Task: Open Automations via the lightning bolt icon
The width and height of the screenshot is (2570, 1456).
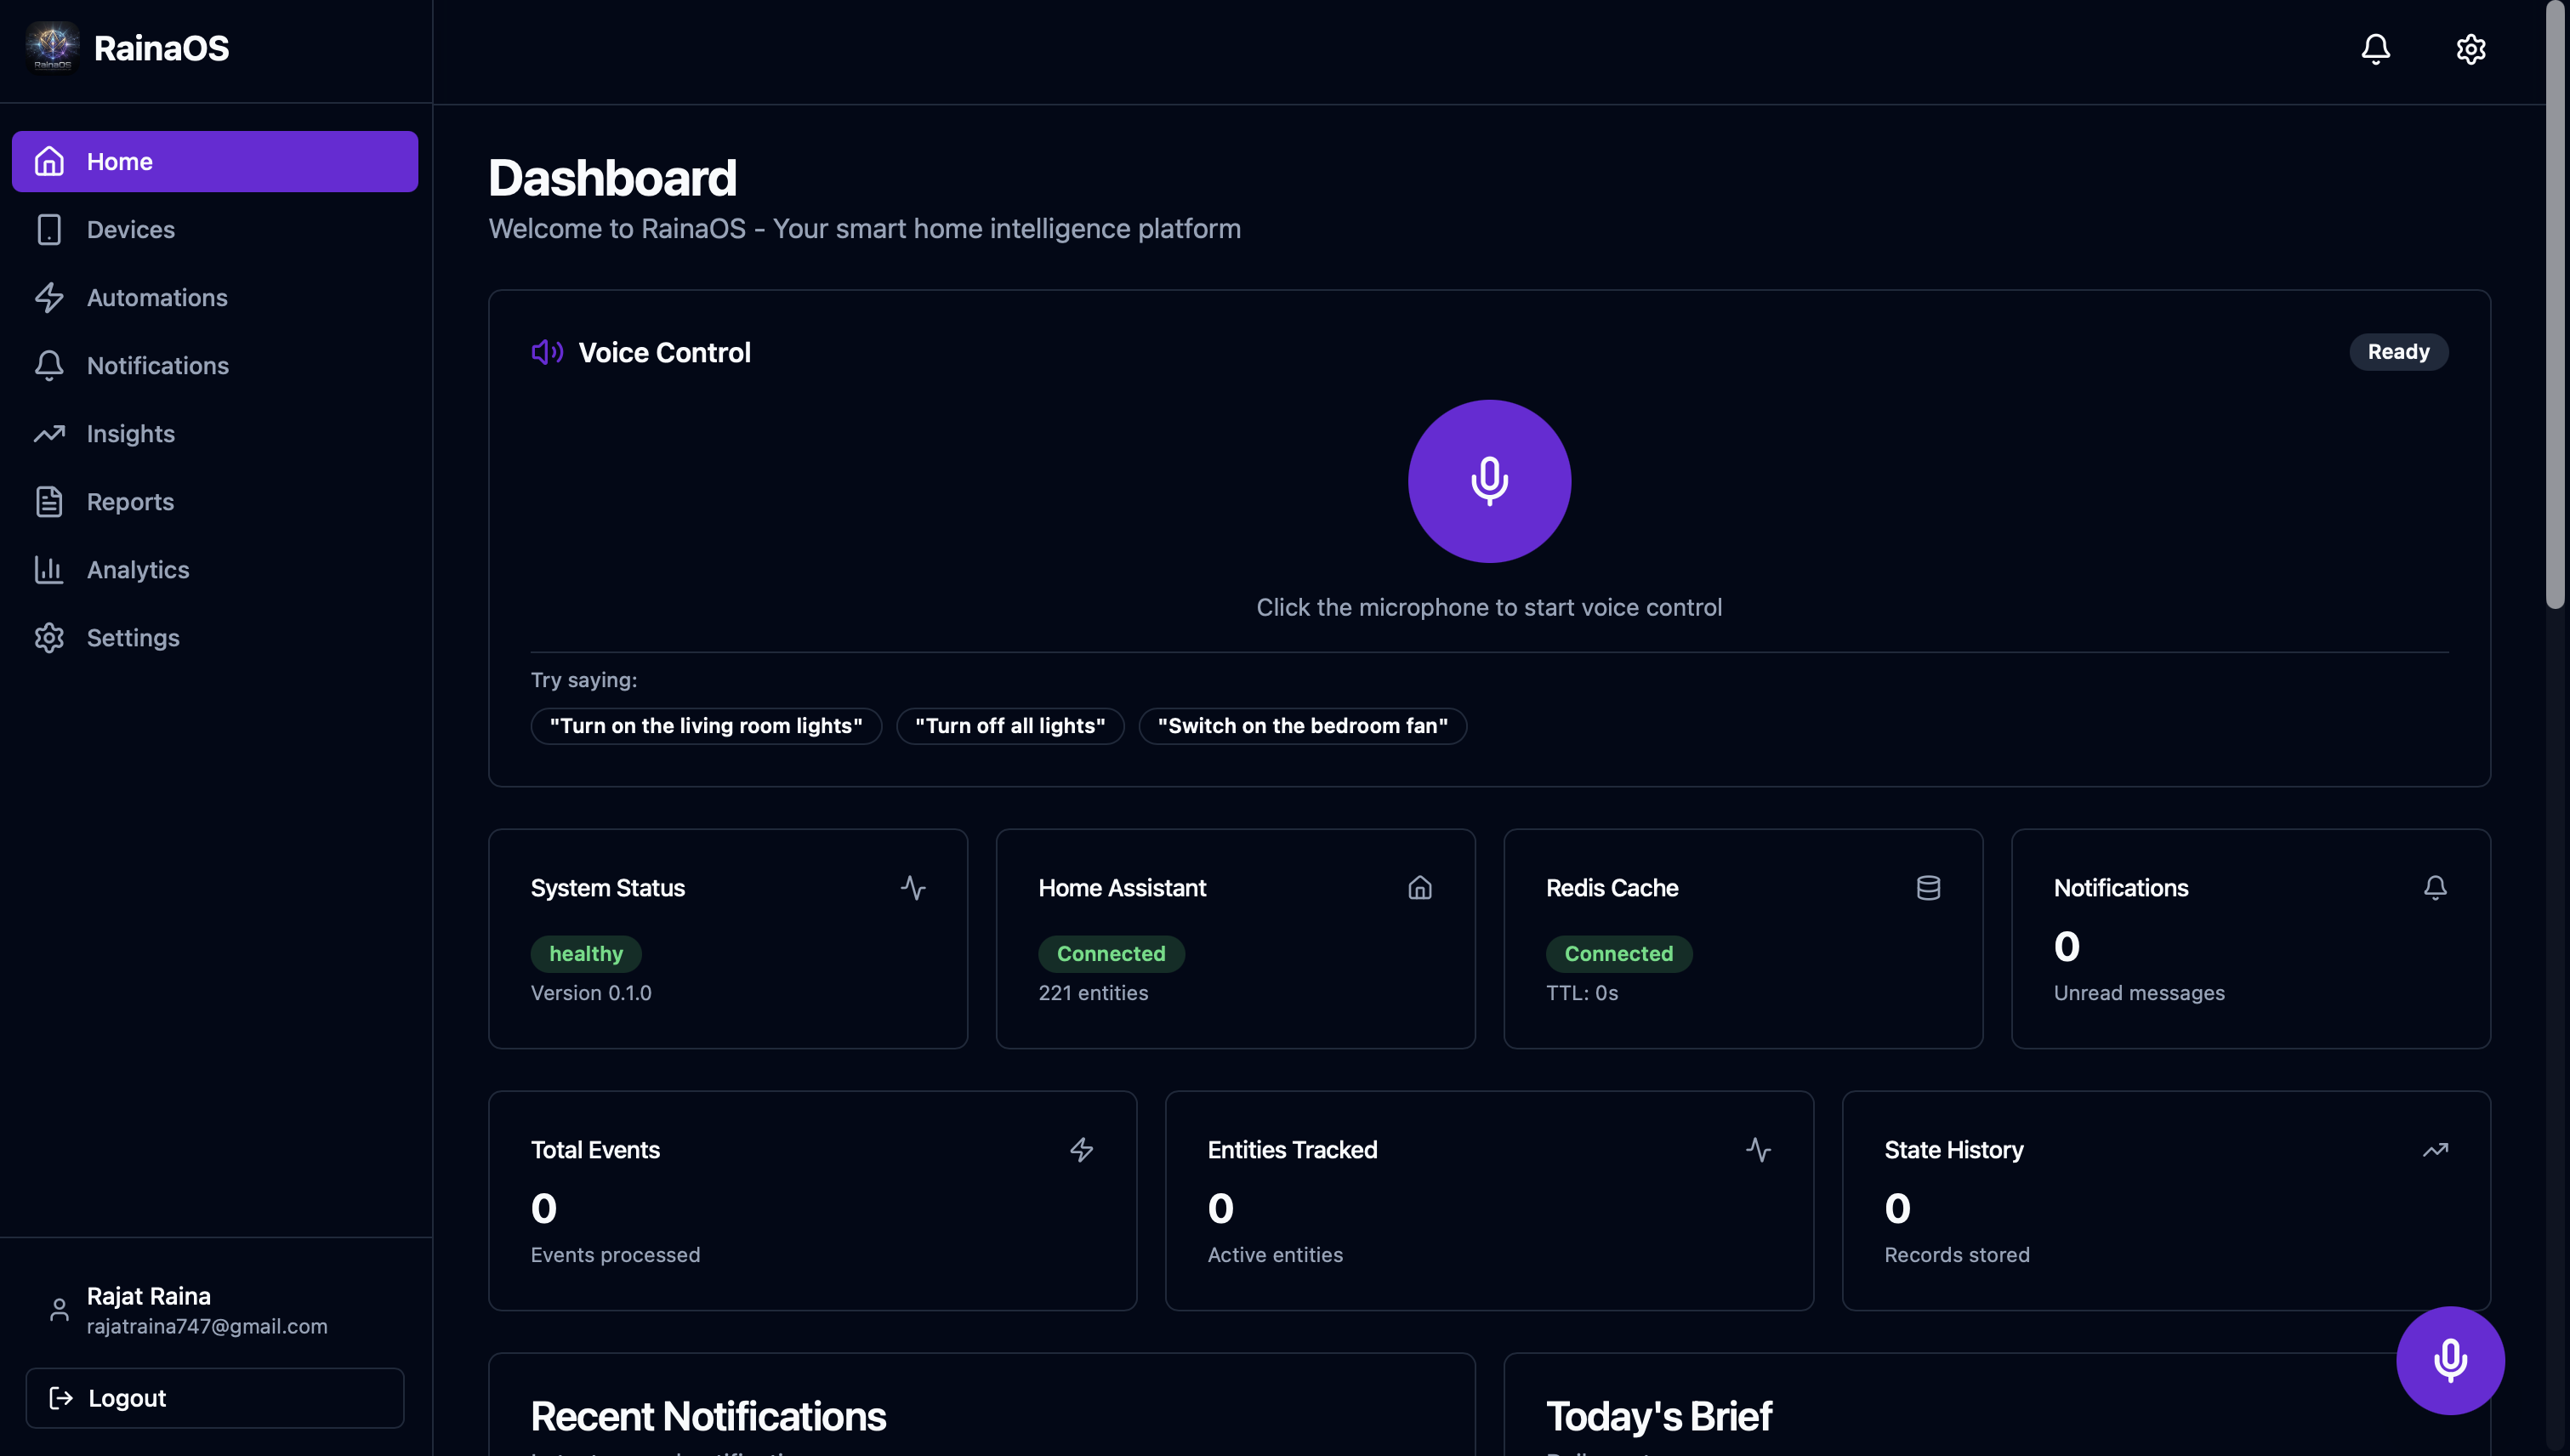Action: pos(50,297)
